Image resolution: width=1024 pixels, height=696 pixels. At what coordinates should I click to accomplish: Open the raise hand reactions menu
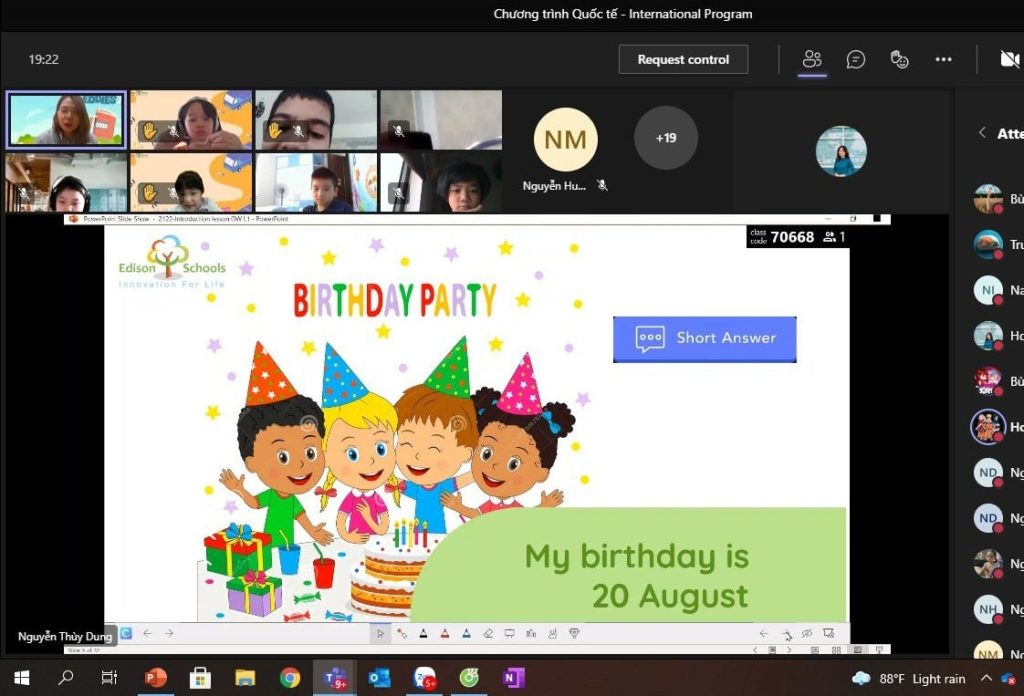pyautogui.click(x=899, y=60)
